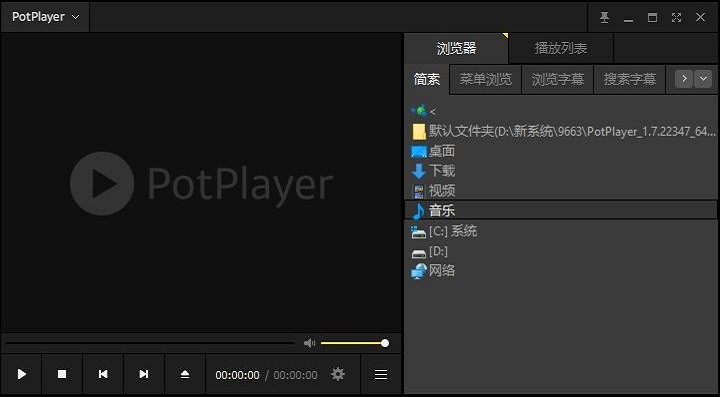Image resolution: width=720 pixels, height=397 pixels.
Task: Open the control panel gear icon
Action: (338, 375)
